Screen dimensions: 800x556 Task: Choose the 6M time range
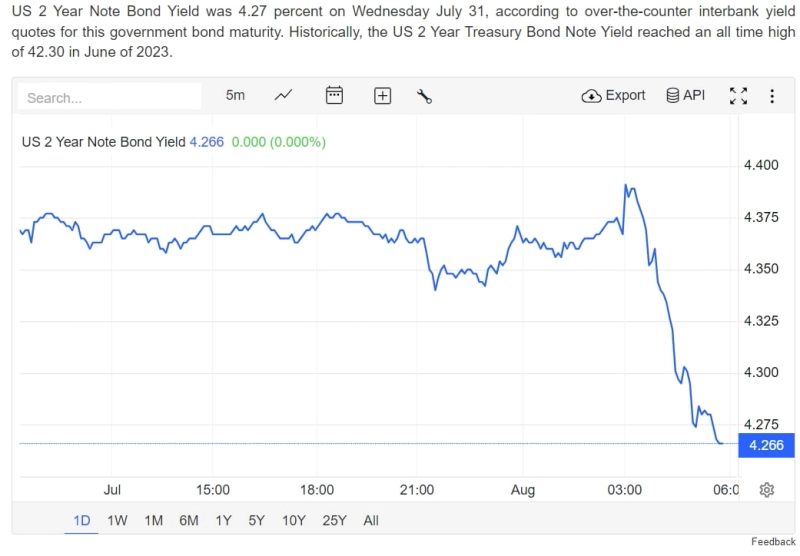[x=188, y=520]
